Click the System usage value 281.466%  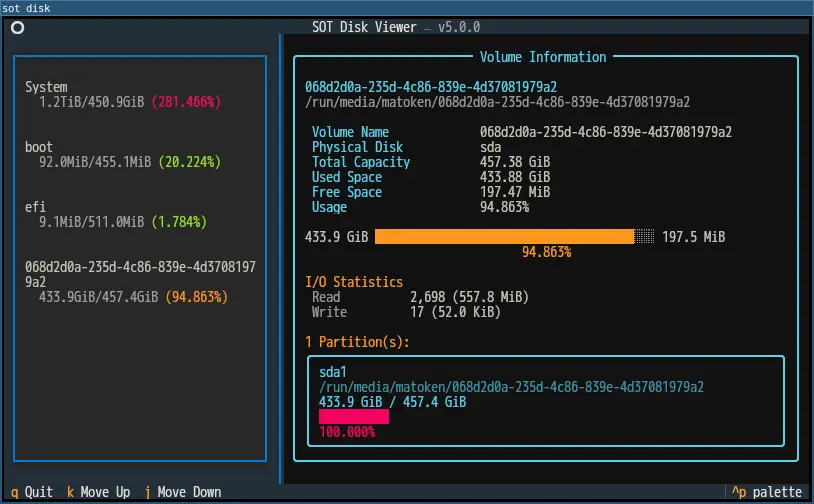186,102
